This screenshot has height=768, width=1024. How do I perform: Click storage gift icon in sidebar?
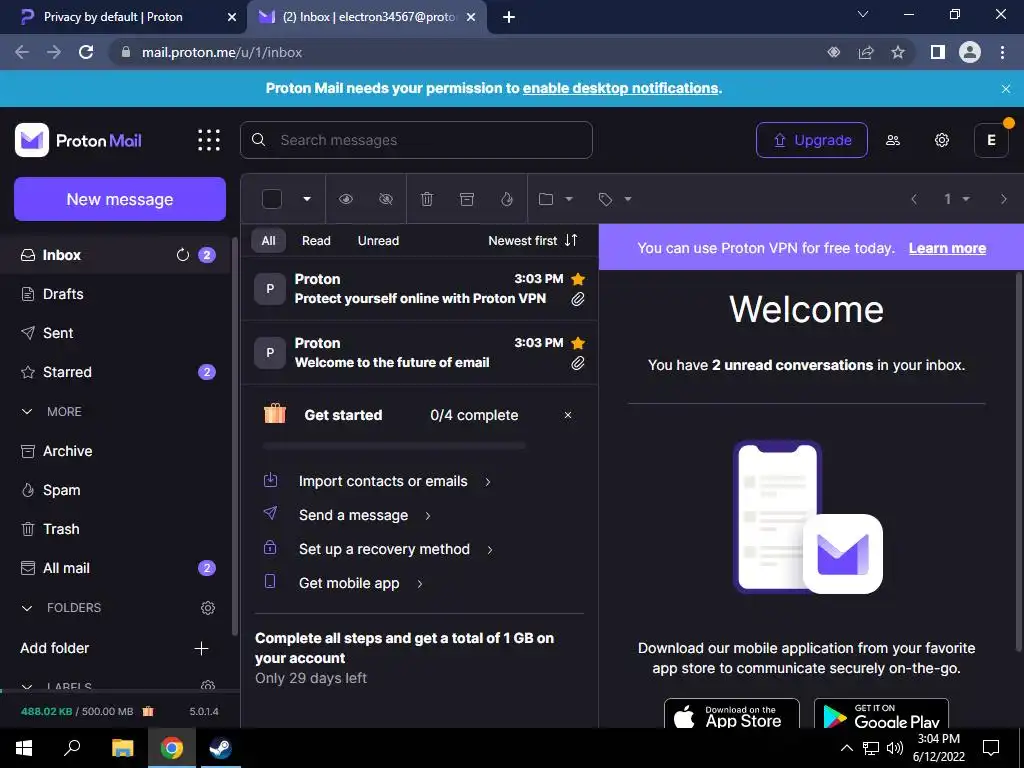pos(148,711)
